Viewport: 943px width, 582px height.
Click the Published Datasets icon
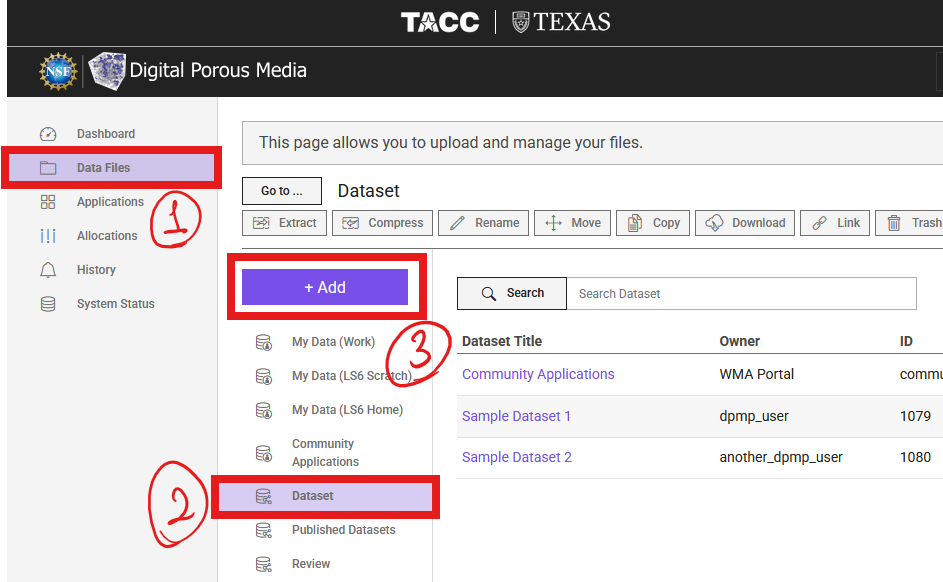pyautogui.click(x=264, y=531)
